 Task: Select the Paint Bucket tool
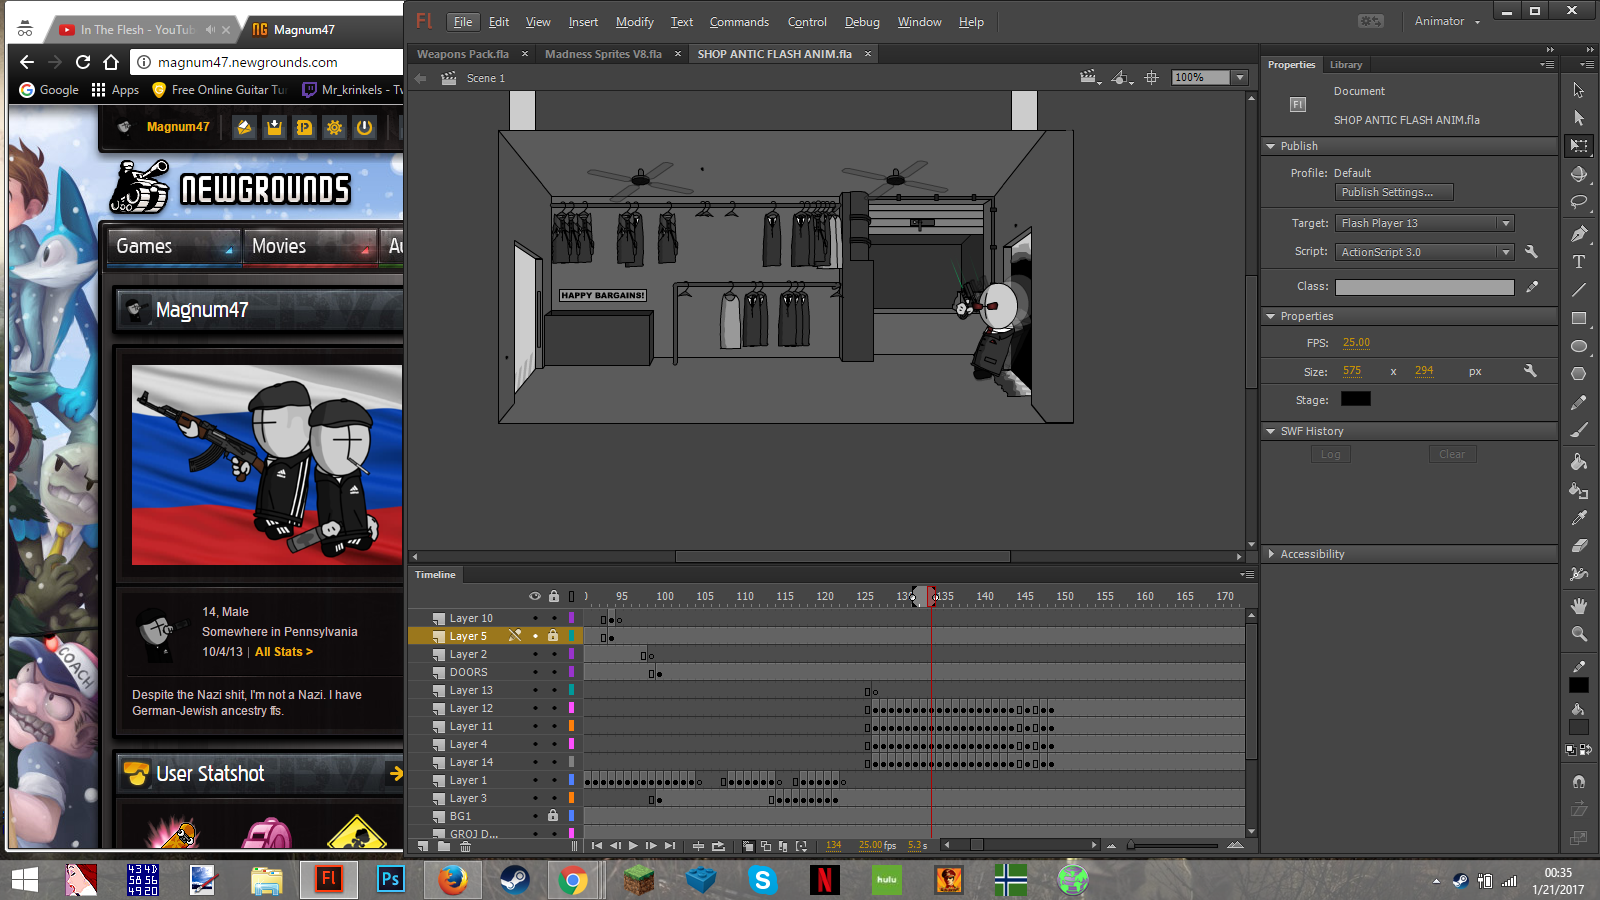click(x=1579, y=462)
